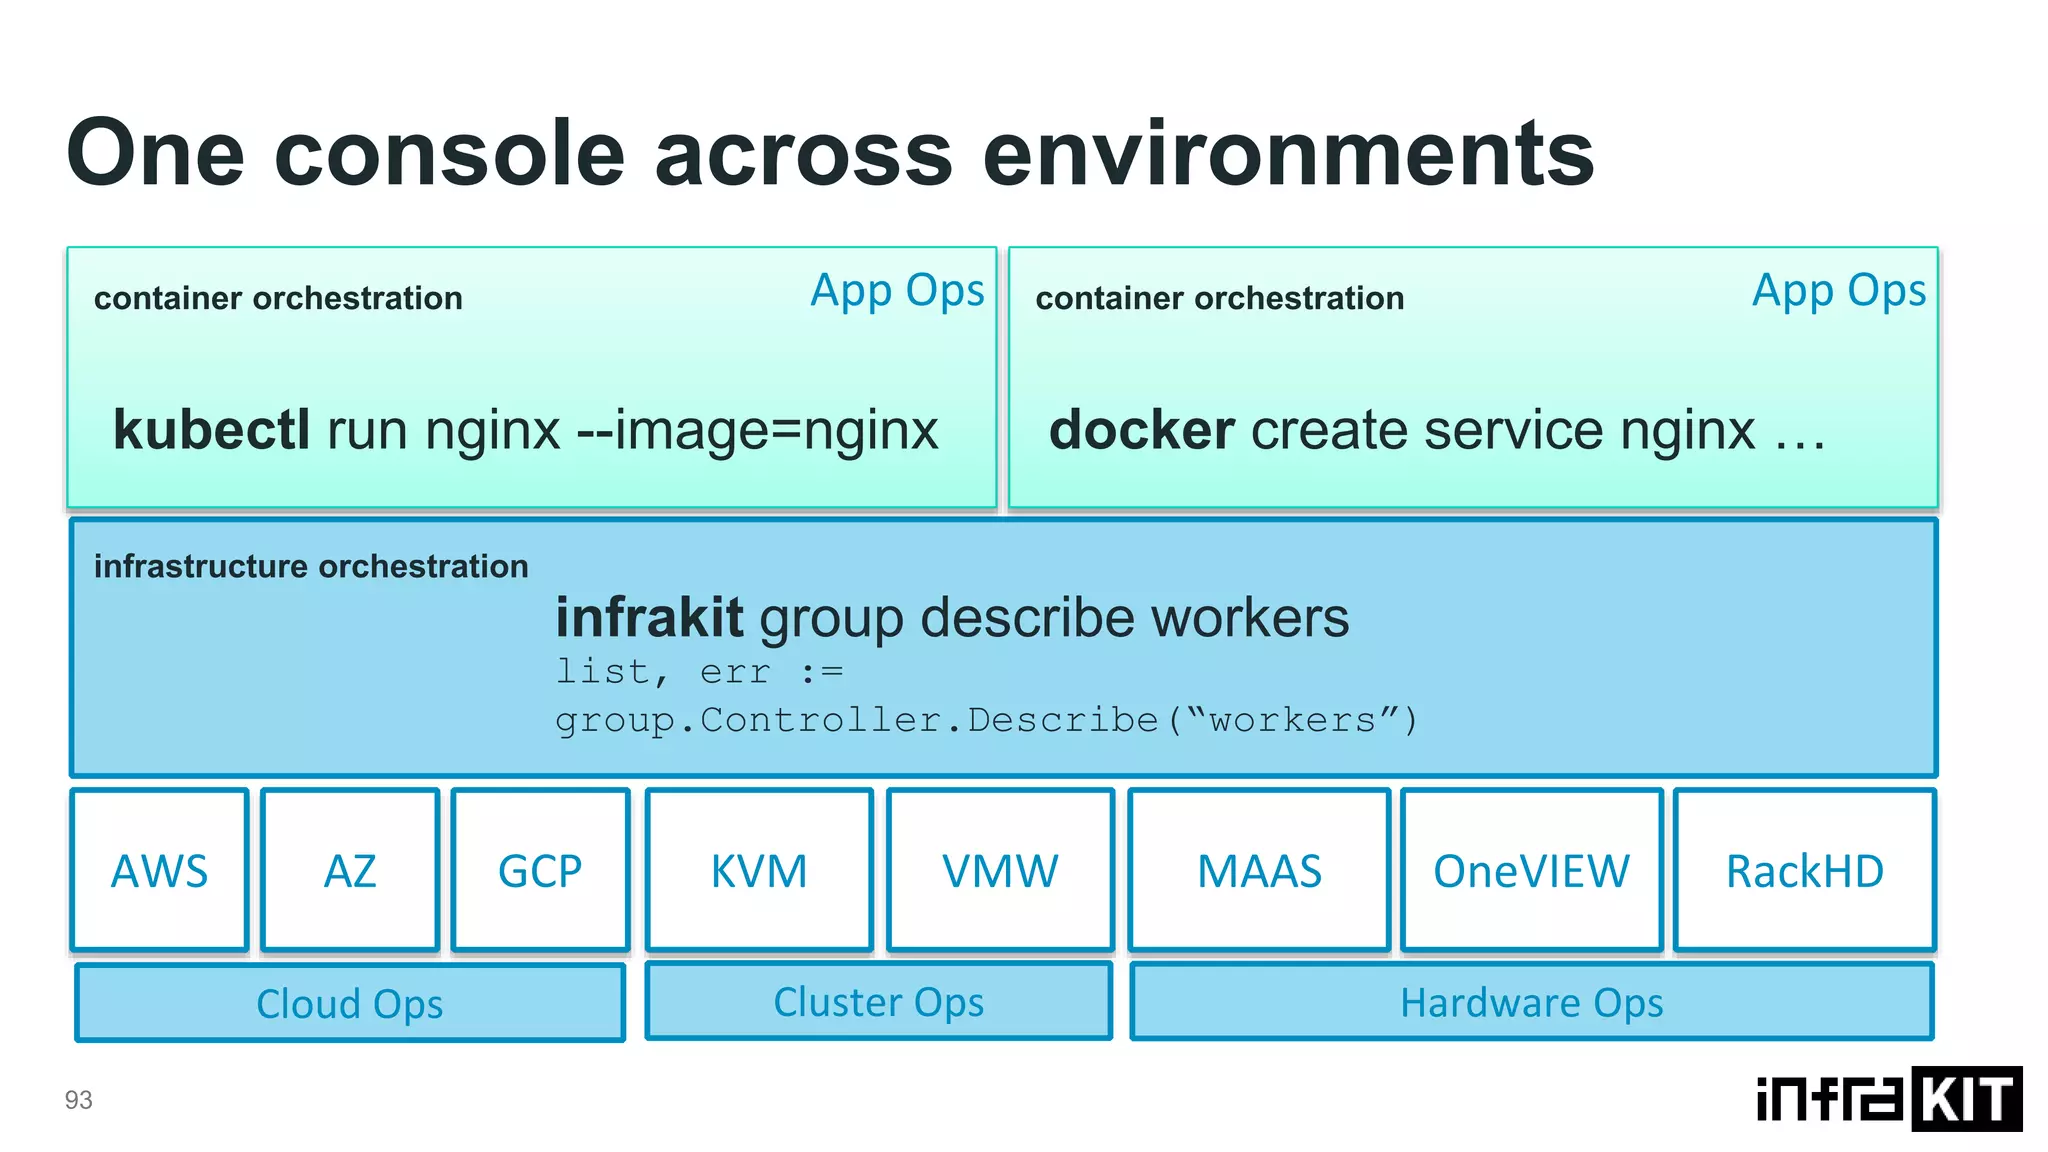Click the group.Controller.Describe code line
The width and height of the screenshot is (2048, 1152).
click(986, 720)
